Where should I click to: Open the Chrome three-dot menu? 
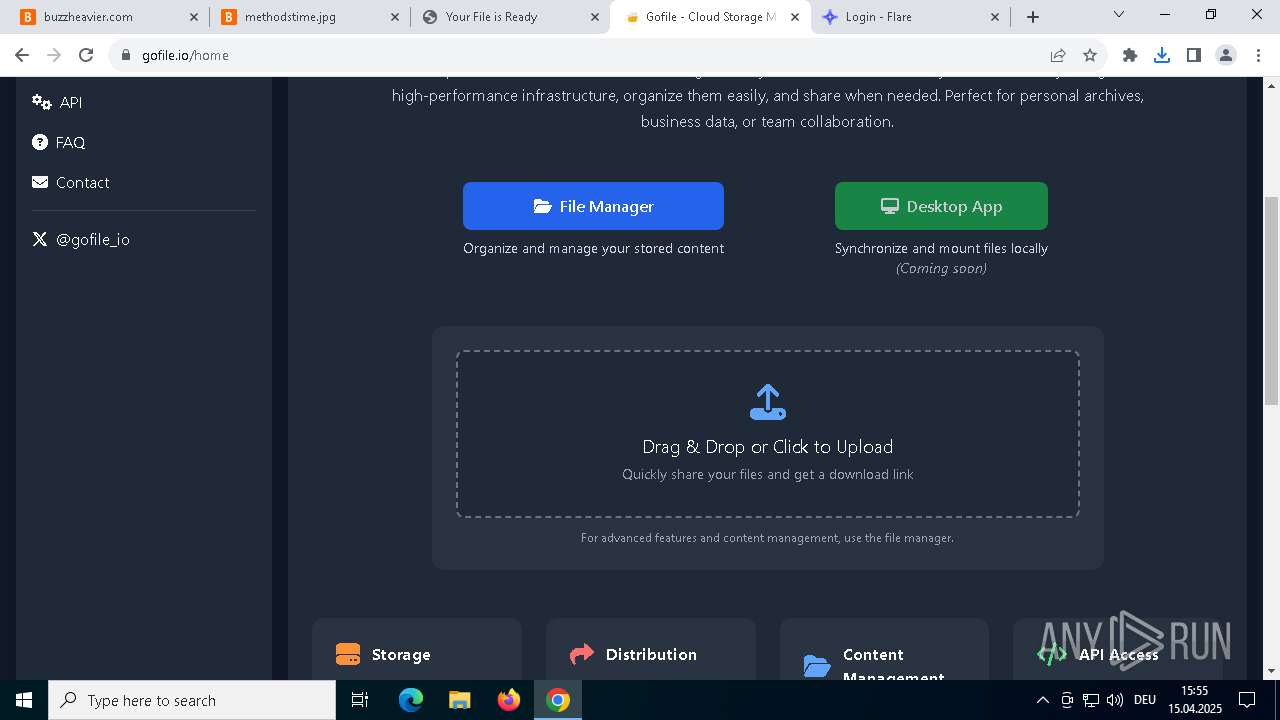[x=1258, y=55]
